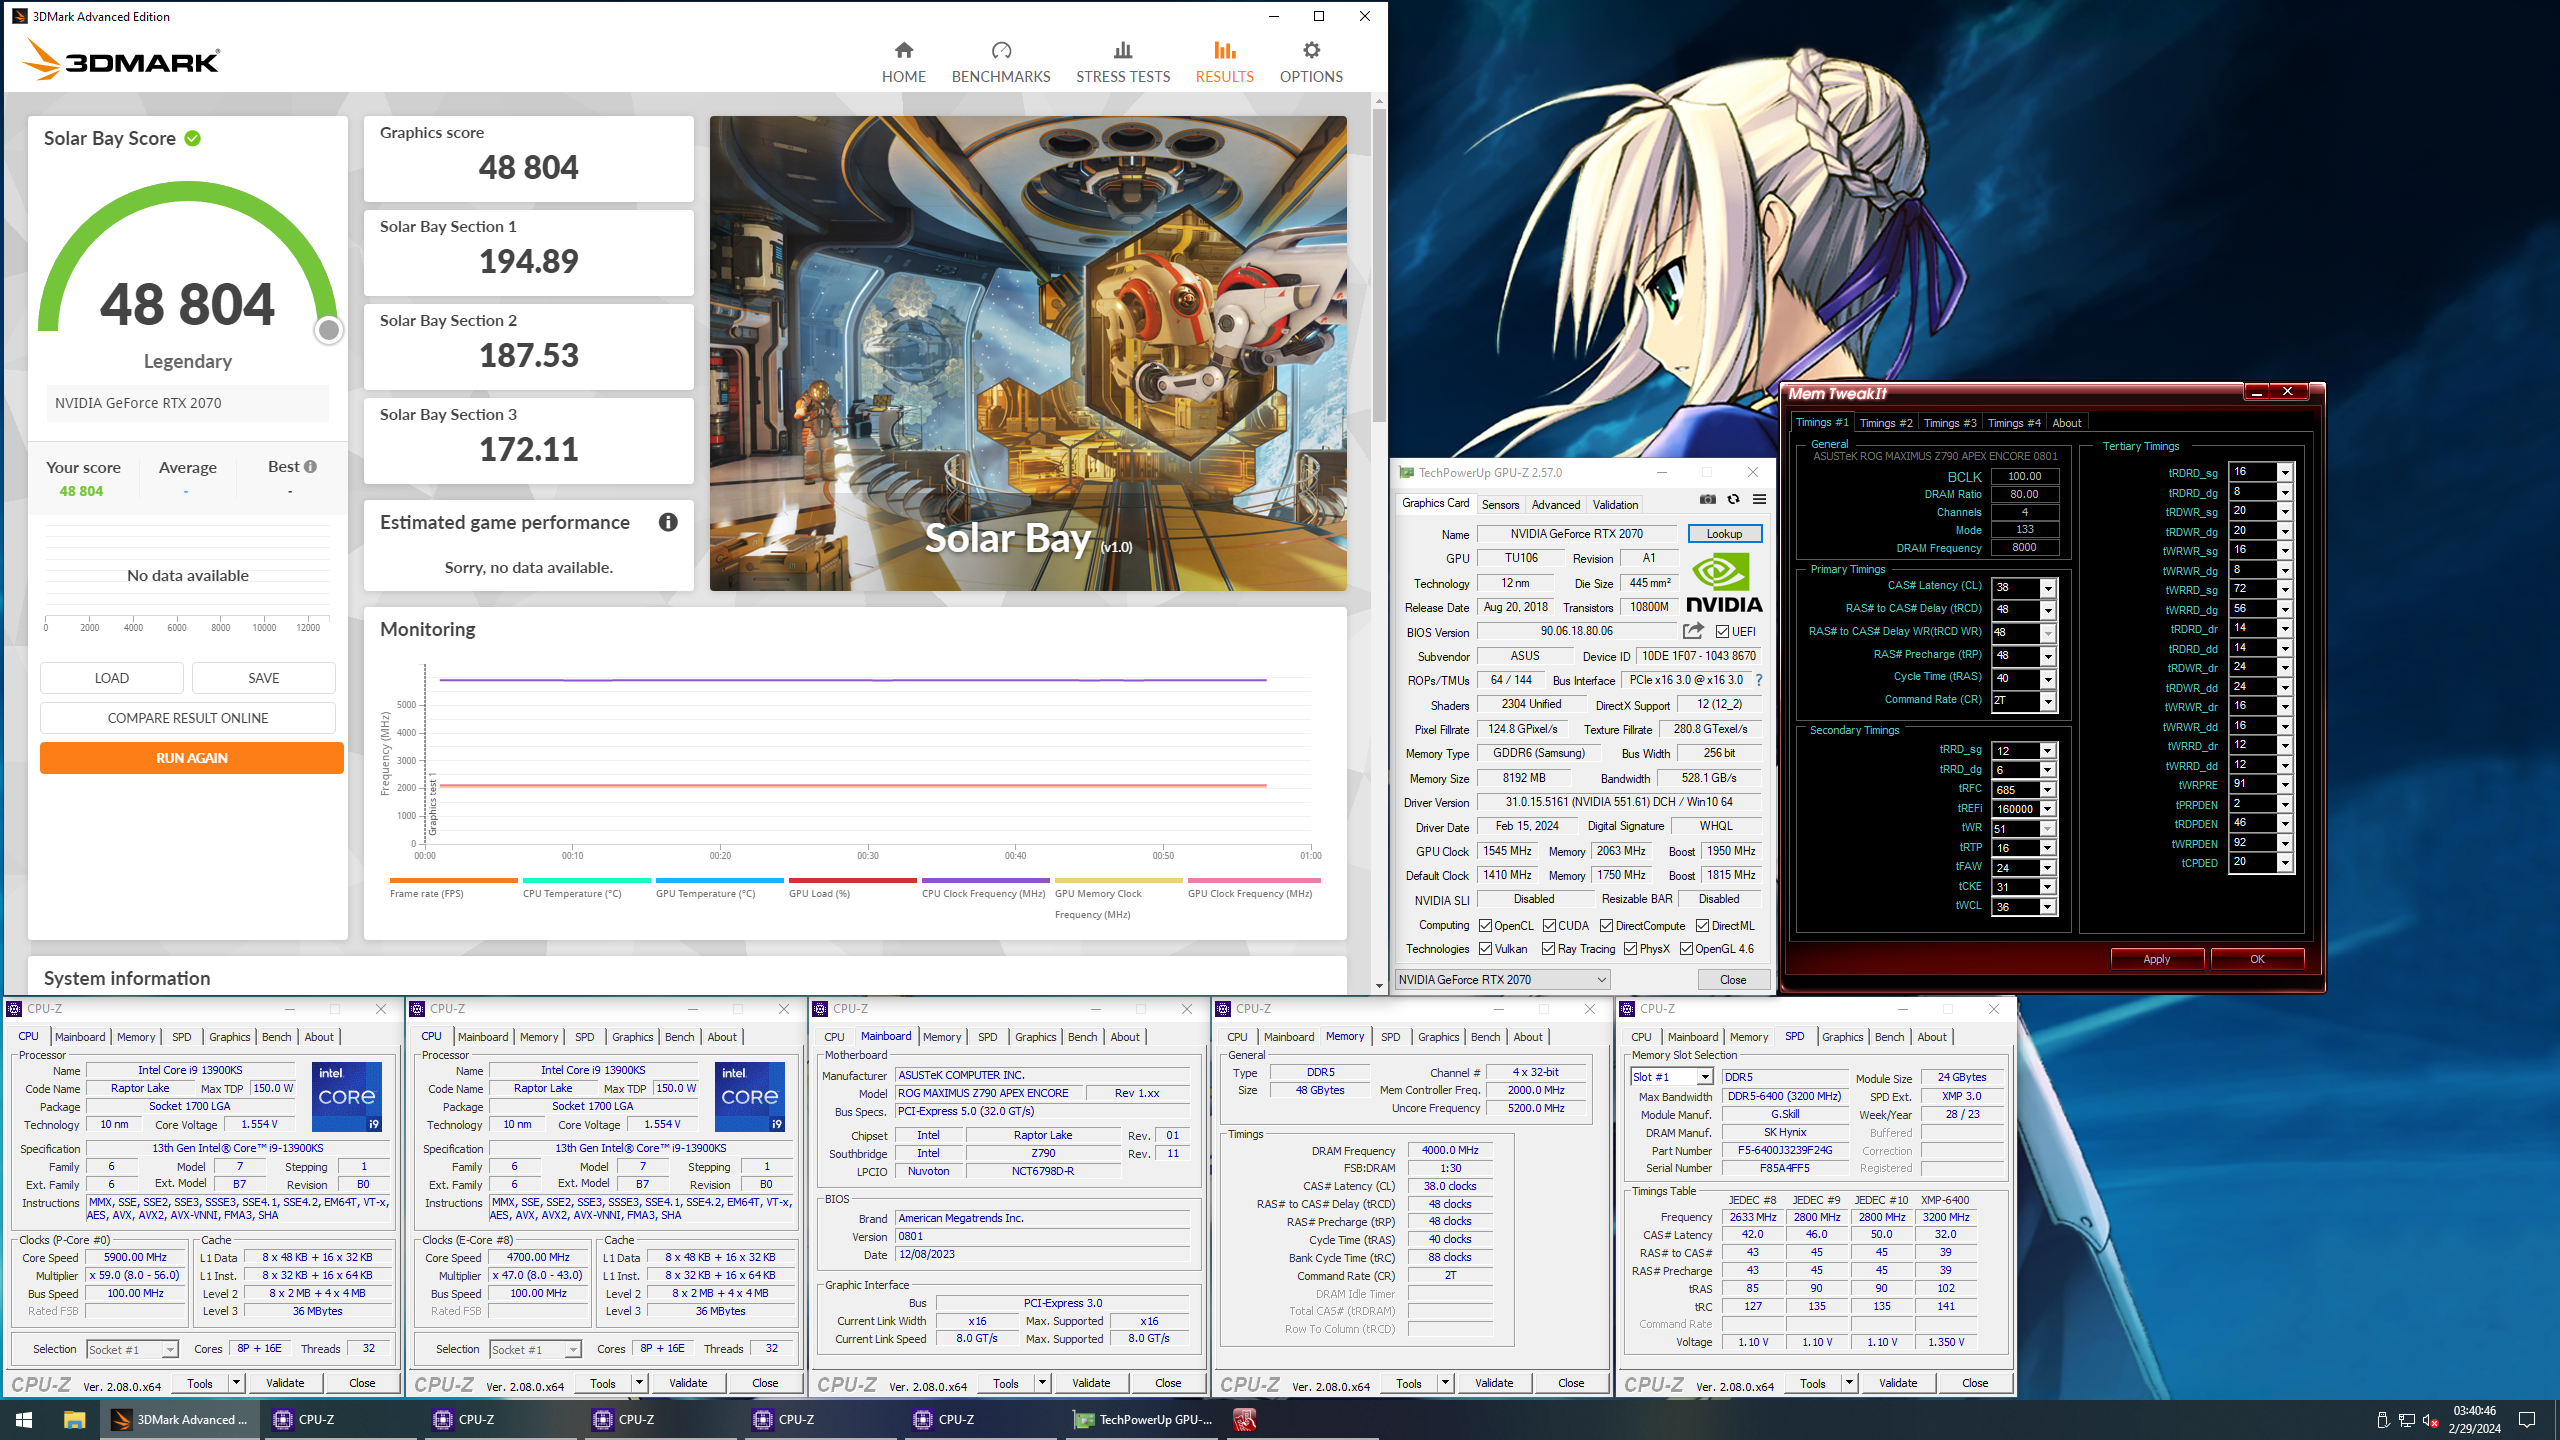Open the Bench tab in first CPU-Z

[x=277, y=1037]
